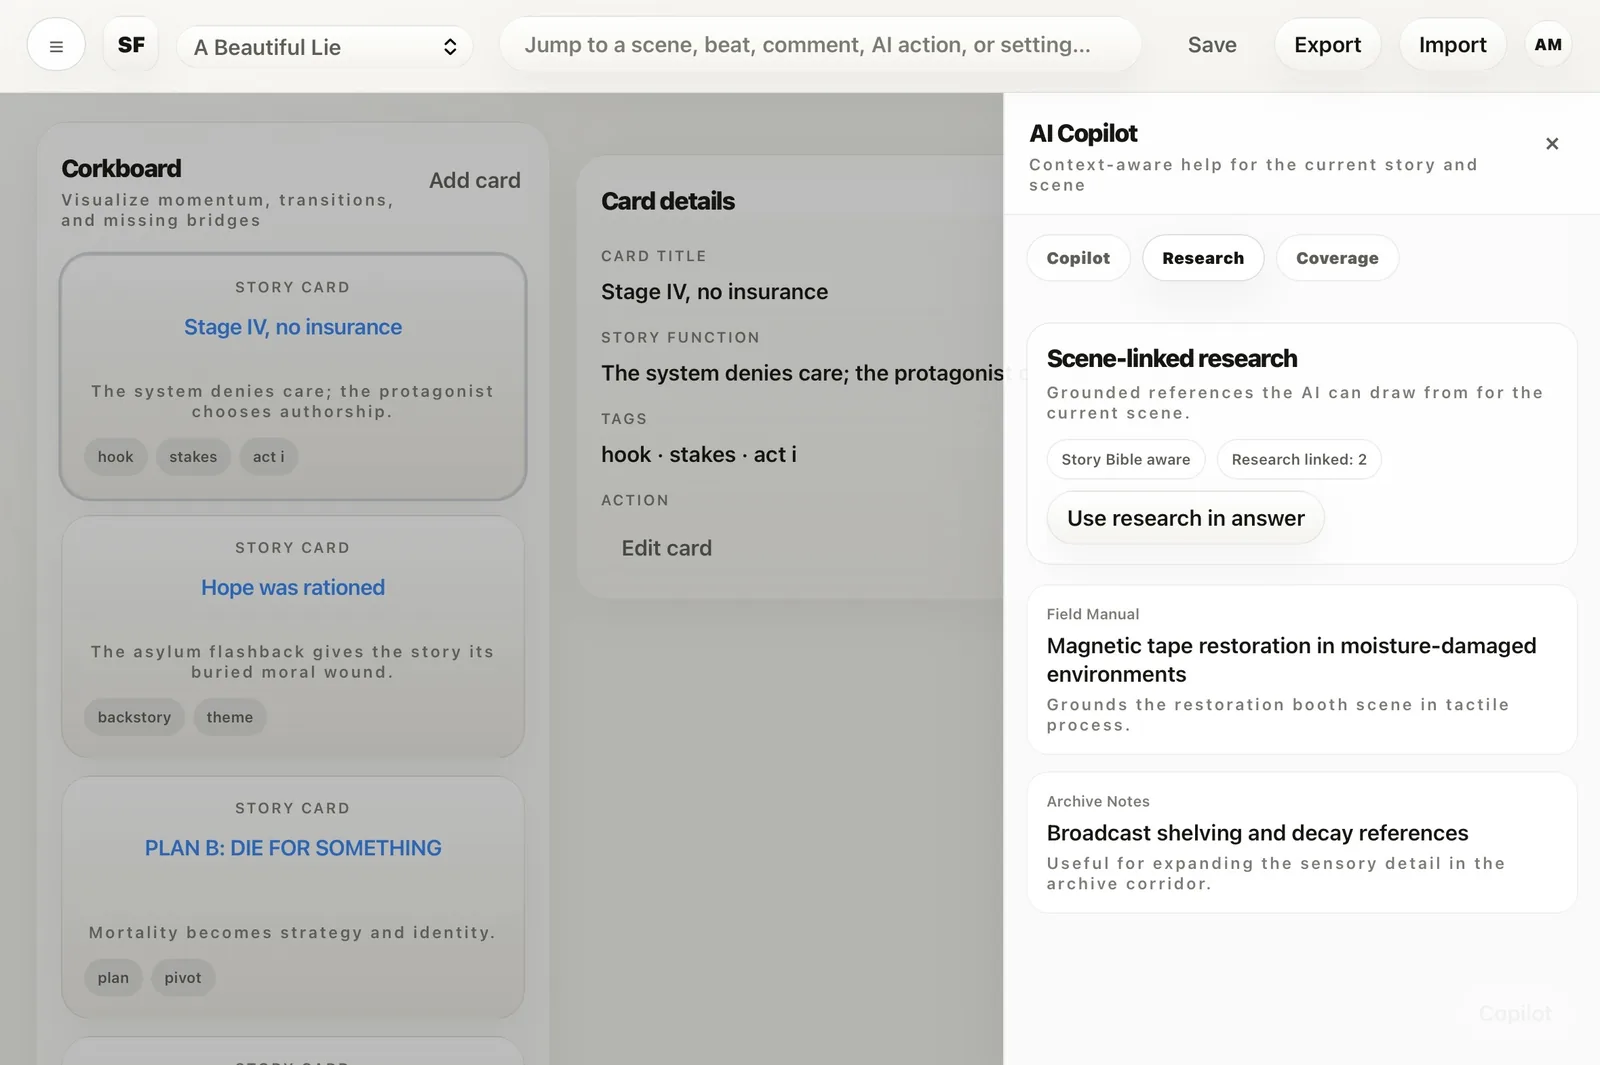Image resolution: width=1600 pixels, height=1065 pixels.
Task: Open the A Beautiful Lie story dropdown
Action: pos(325,47)
